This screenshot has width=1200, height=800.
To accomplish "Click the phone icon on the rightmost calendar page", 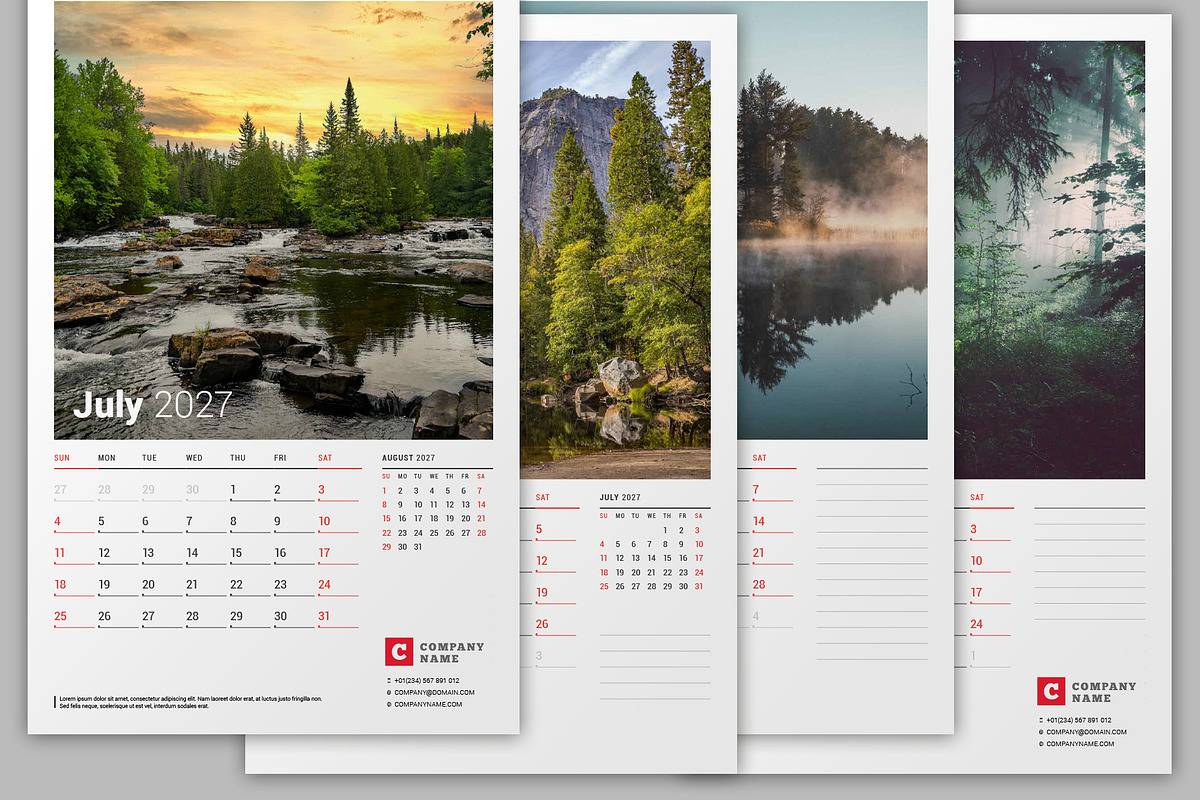I will (1041, 720).
